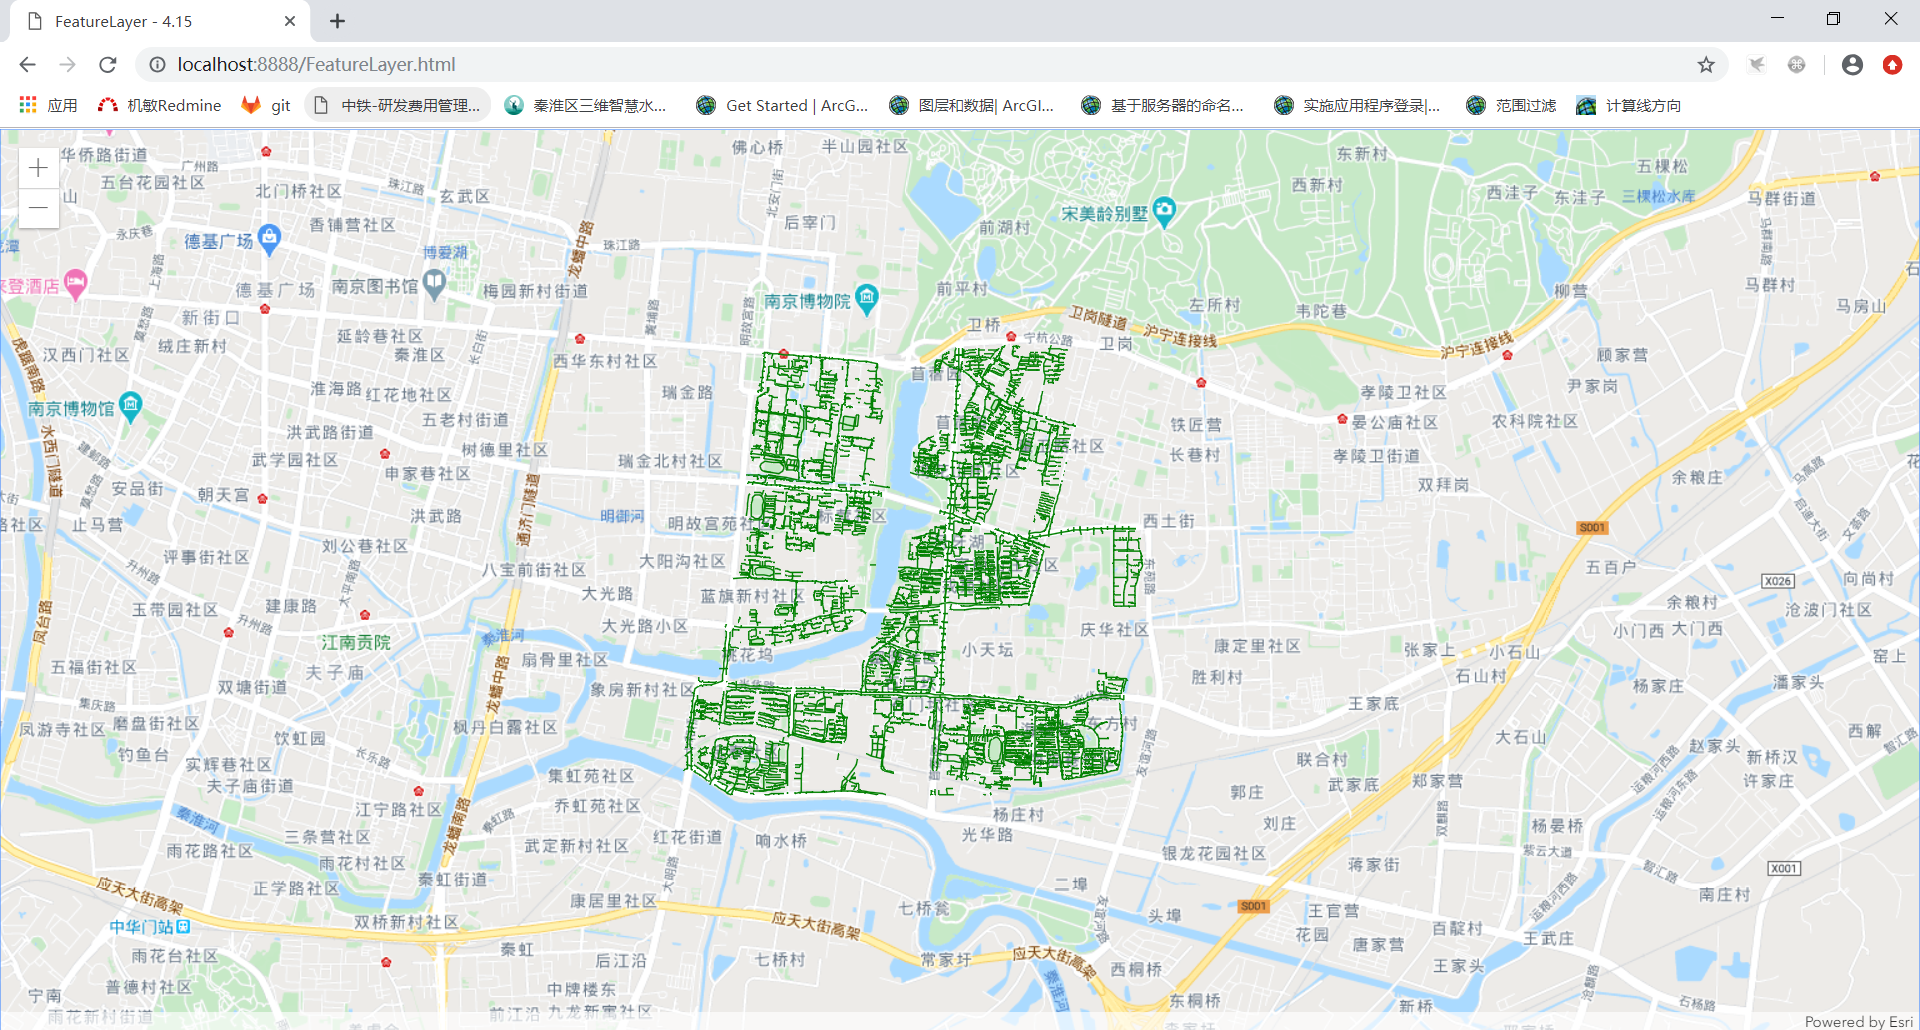Open a new browser tab
This screenshot has height=1030, width=1920.
[x=337, y=20]
